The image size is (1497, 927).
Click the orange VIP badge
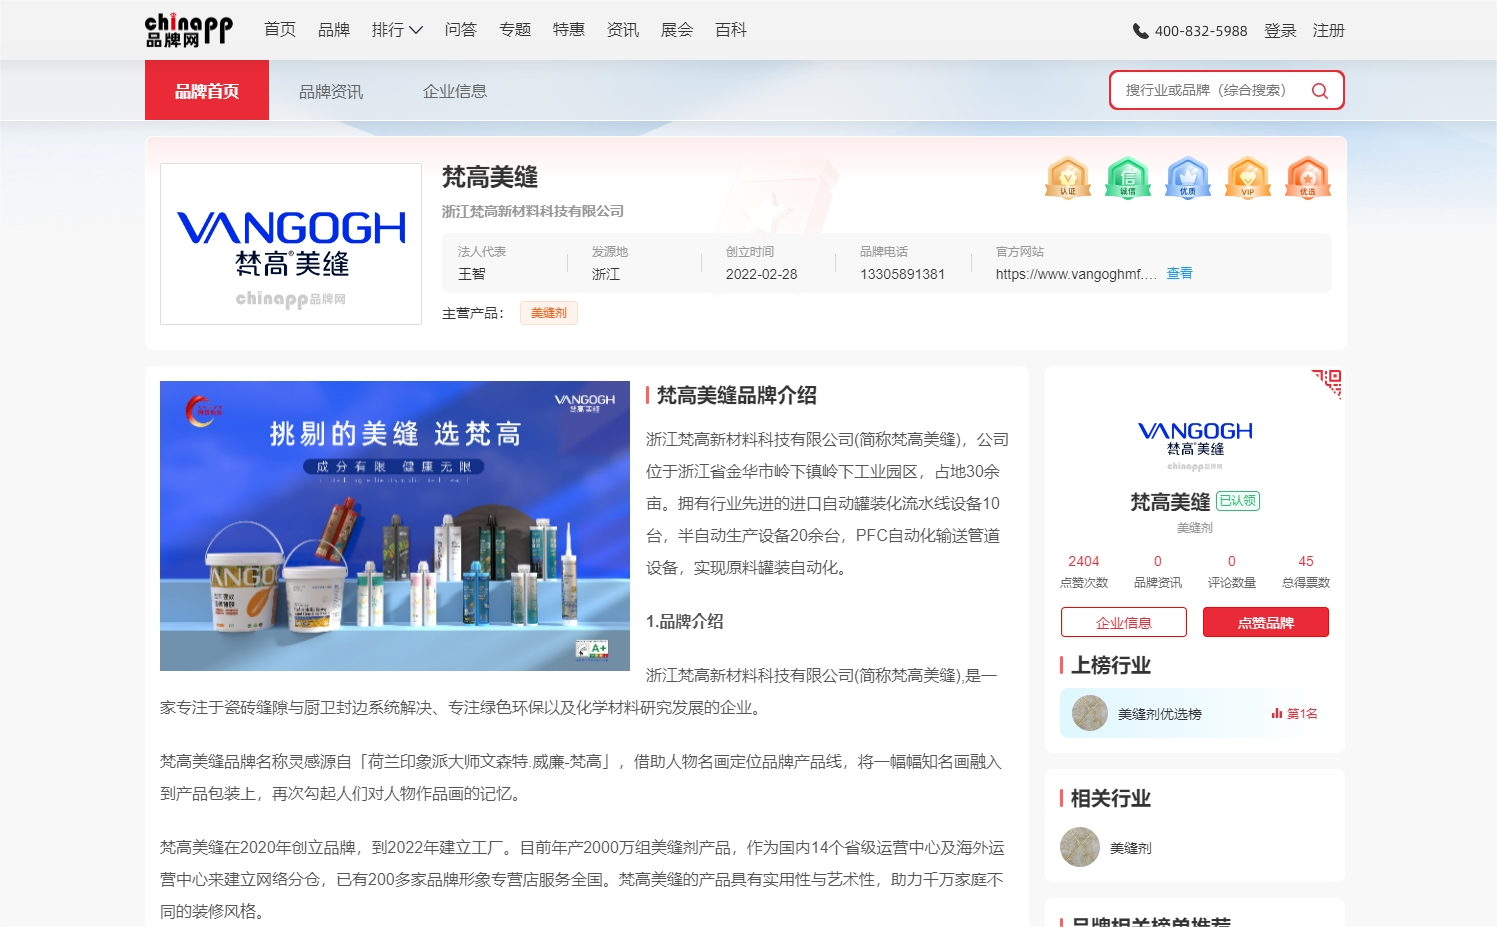tap(1247, 178)
